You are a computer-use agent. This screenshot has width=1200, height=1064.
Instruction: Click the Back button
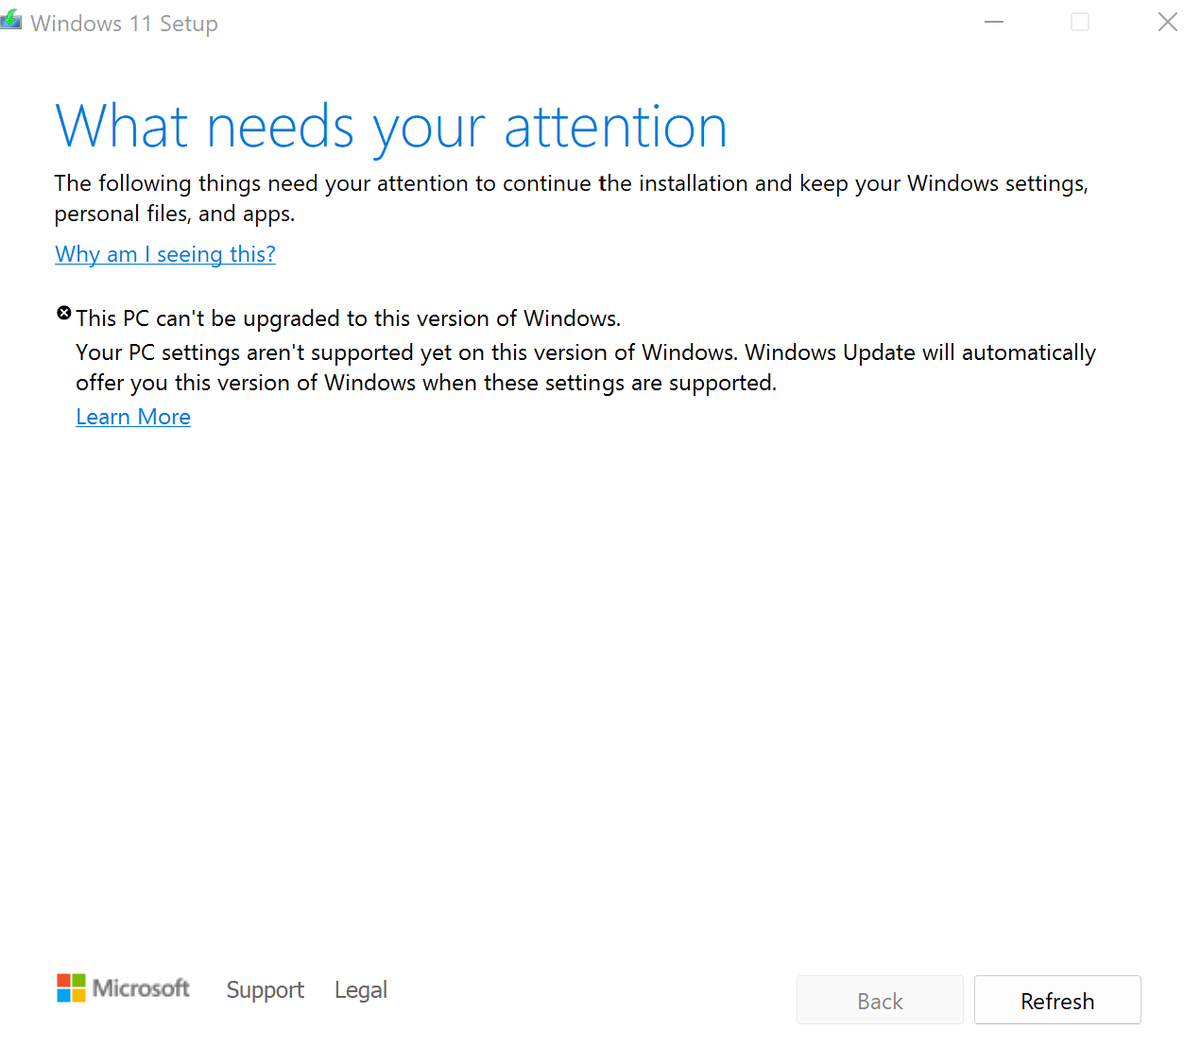pos(880,1000)
